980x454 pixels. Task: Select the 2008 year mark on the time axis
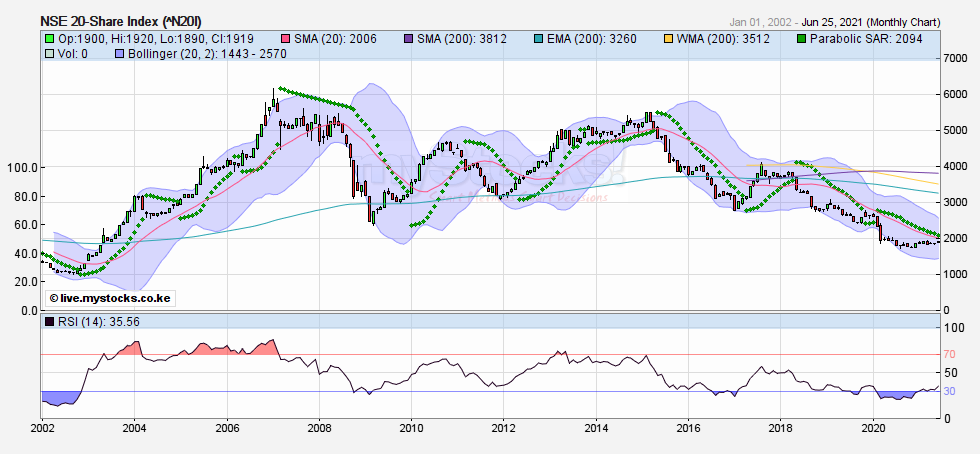pos(319,428)
